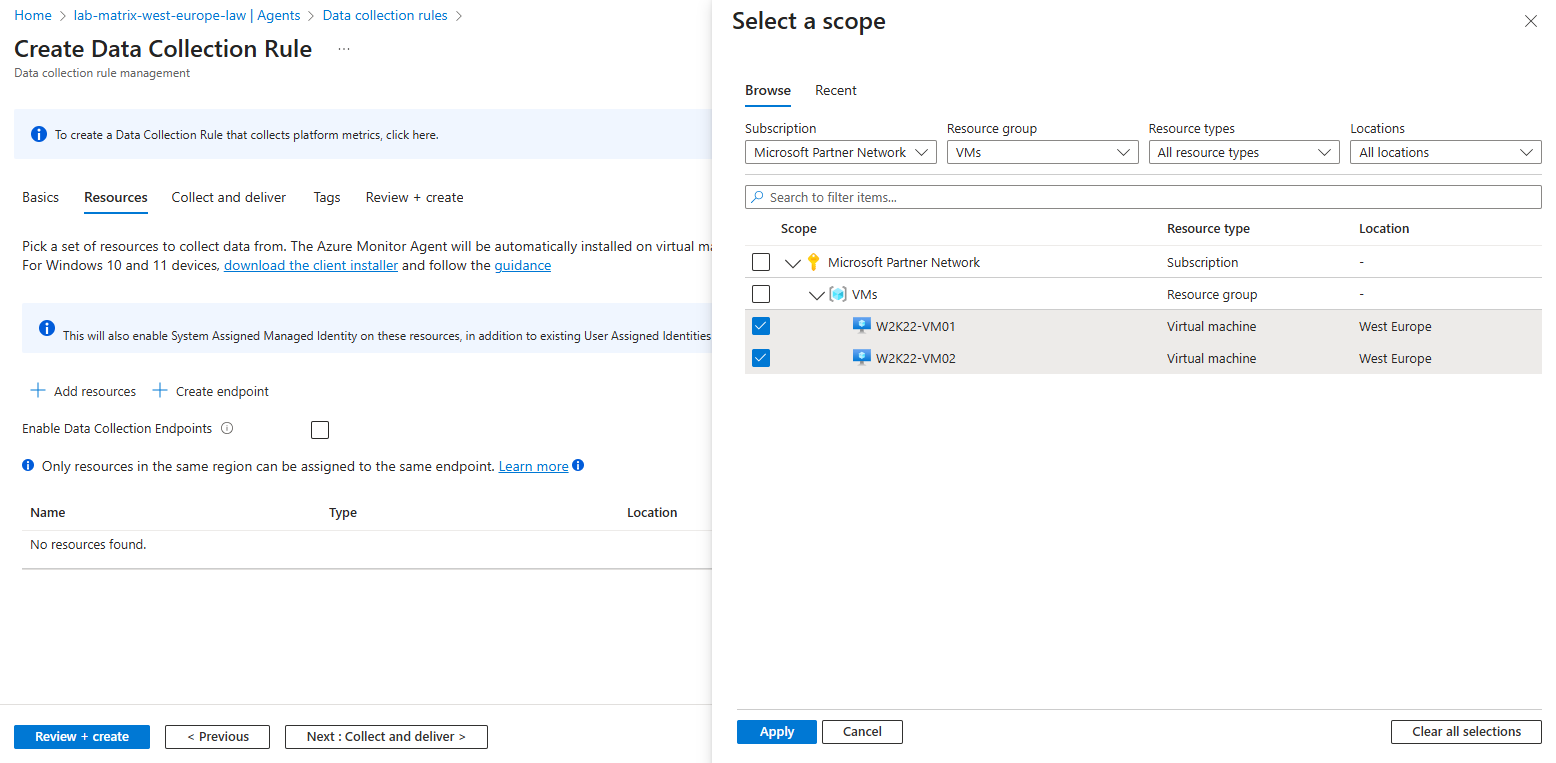The height and width of the screenshot is (763, 1556).
Task: Click the Resource type column header
Action: [x=1208, y=228]
